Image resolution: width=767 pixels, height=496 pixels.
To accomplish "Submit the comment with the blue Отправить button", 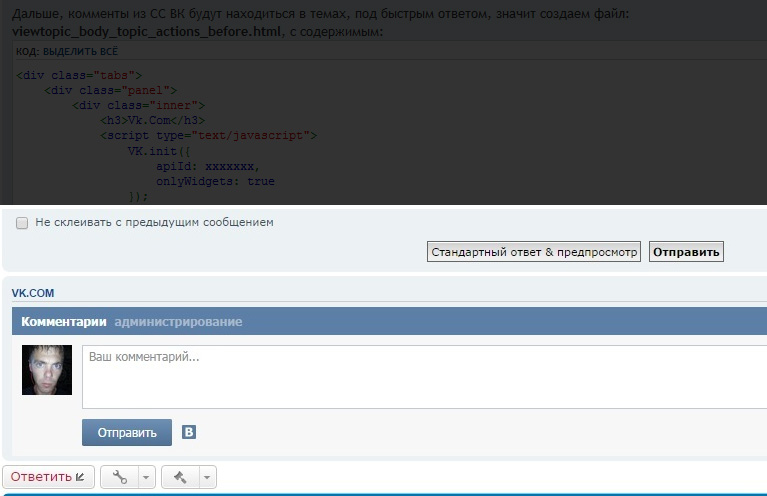I will [x=127, y=433].
